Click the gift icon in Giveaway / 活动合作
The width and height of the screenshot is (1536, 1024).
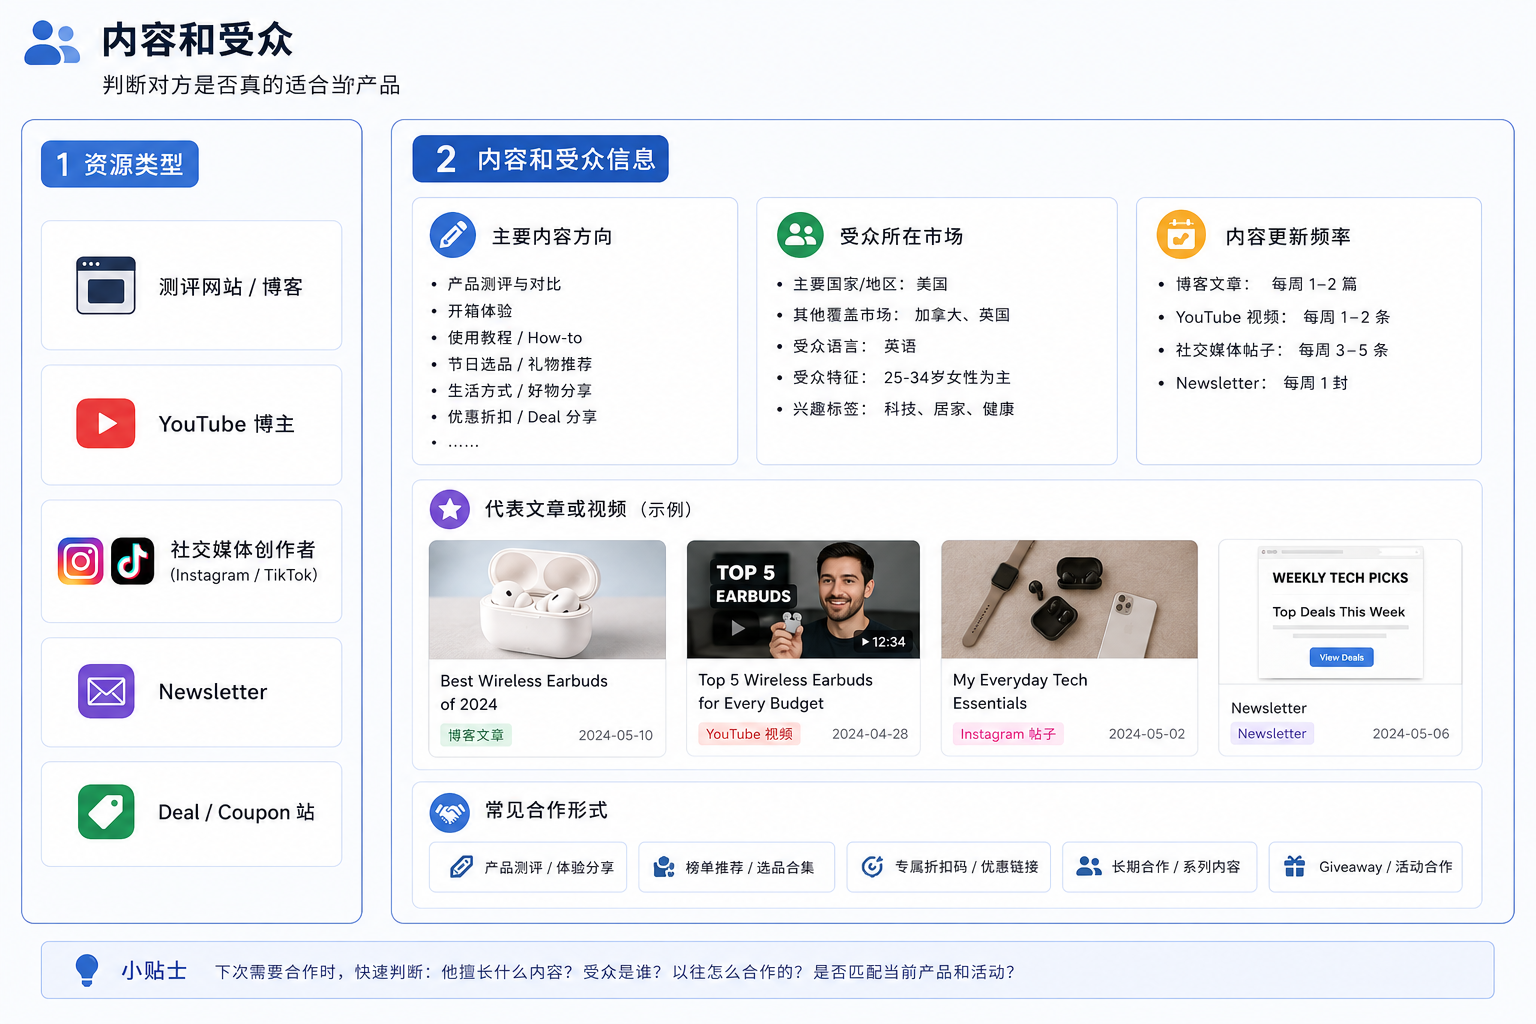tap(1294, 866)
